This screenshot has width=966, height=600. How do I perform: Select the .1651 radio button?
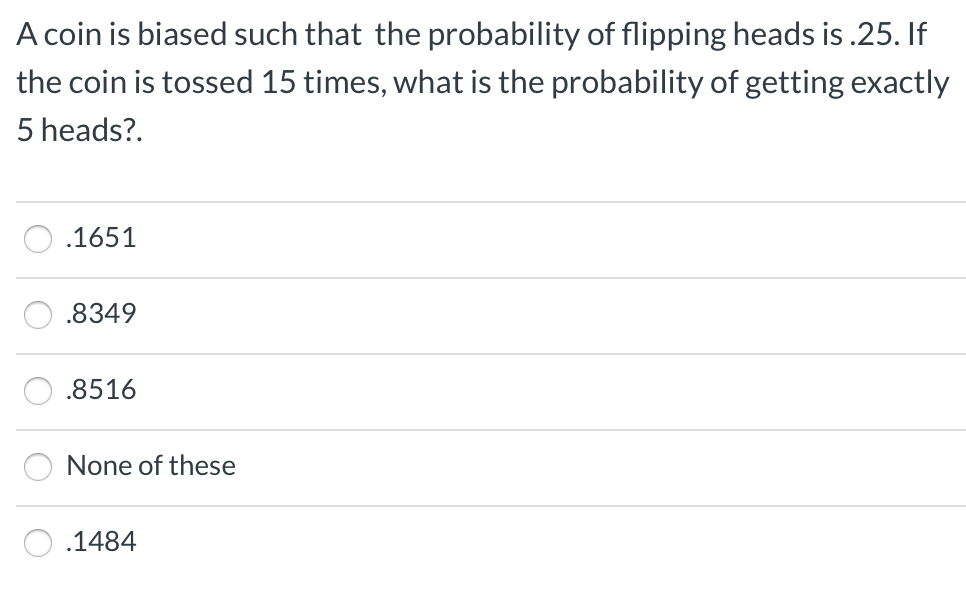coord(37,239)
